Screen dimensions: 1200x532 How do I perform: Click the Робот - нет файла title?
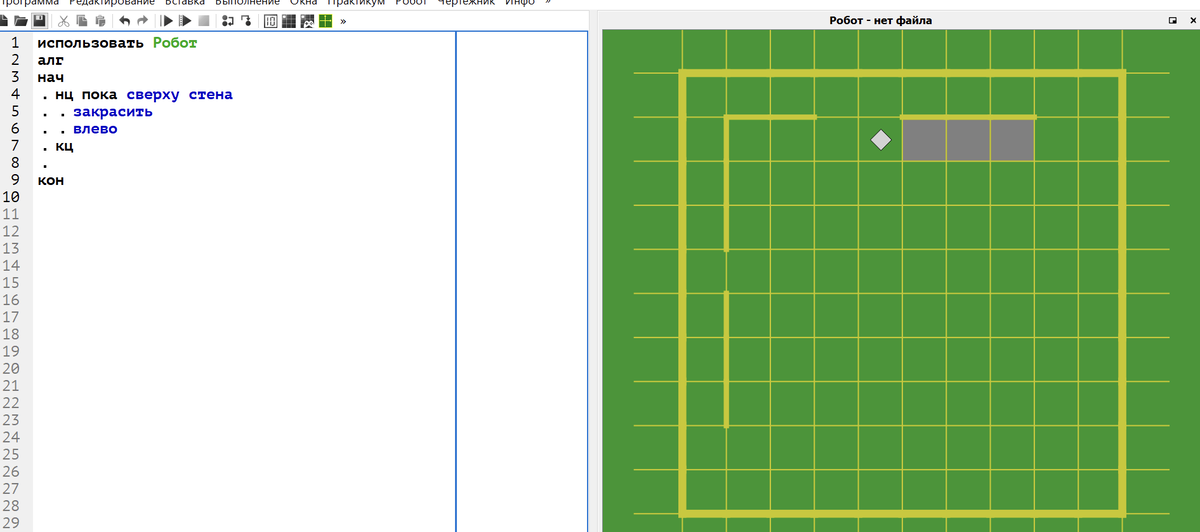pos(881,20)
